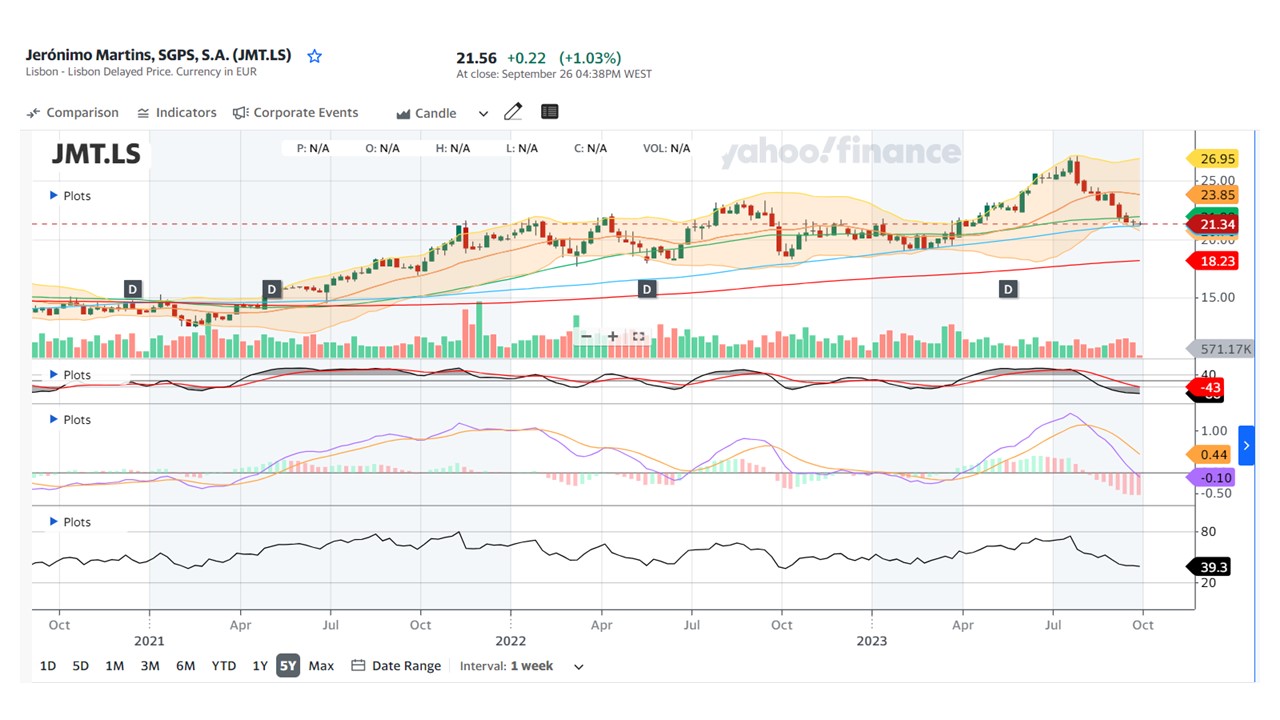Select the 6M time range
Screen dimensions: 1280x720
click(x=185, y=666)
